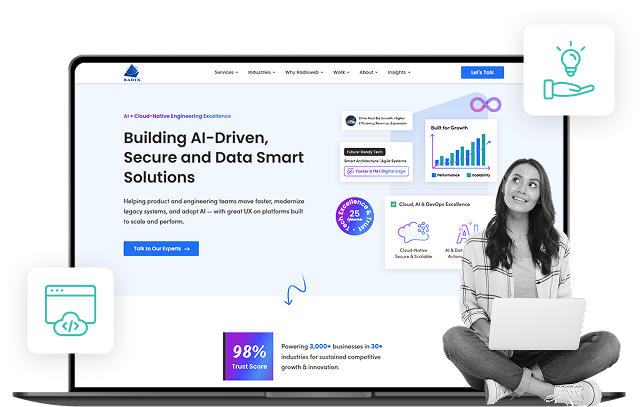644x407 pixels.
Task: Open the Why Radixweb dropdown
Action: (304, 72)
